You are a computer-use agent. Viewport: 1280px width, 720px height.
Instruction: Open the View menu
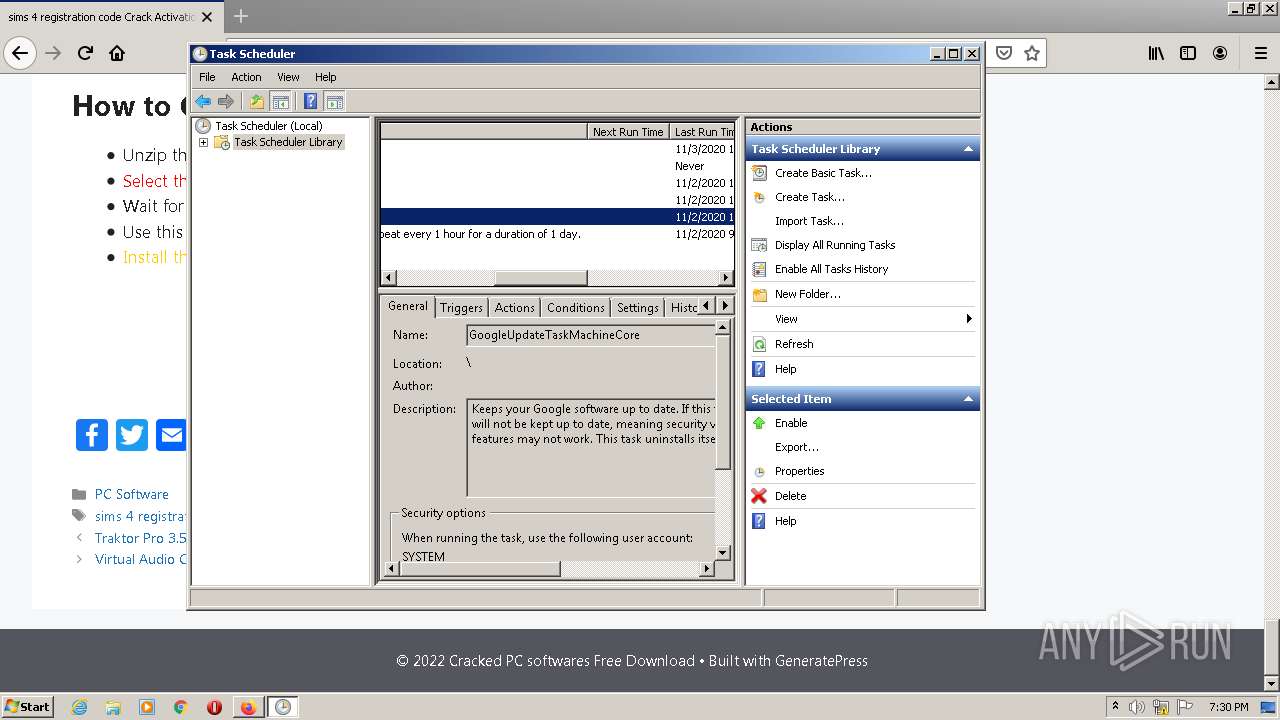click(x=288, y=77)
